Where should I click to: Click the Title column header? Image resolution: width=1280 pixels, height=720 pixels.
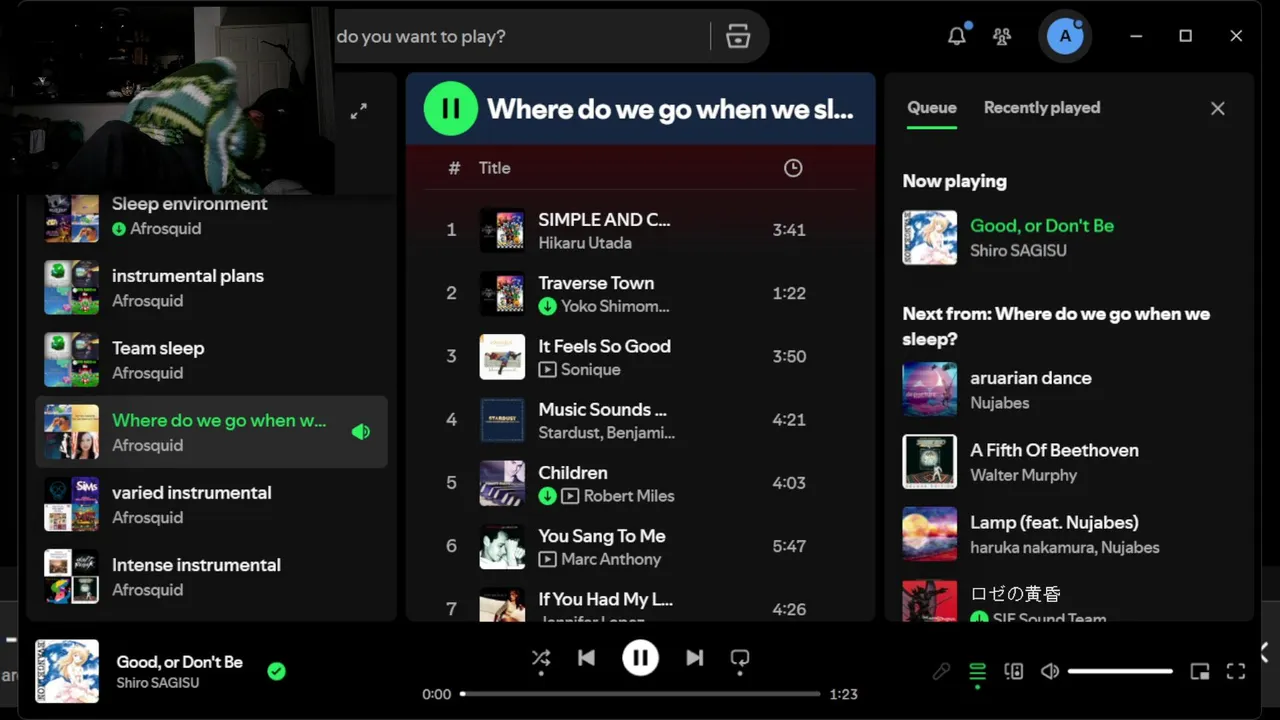[494, 168]
